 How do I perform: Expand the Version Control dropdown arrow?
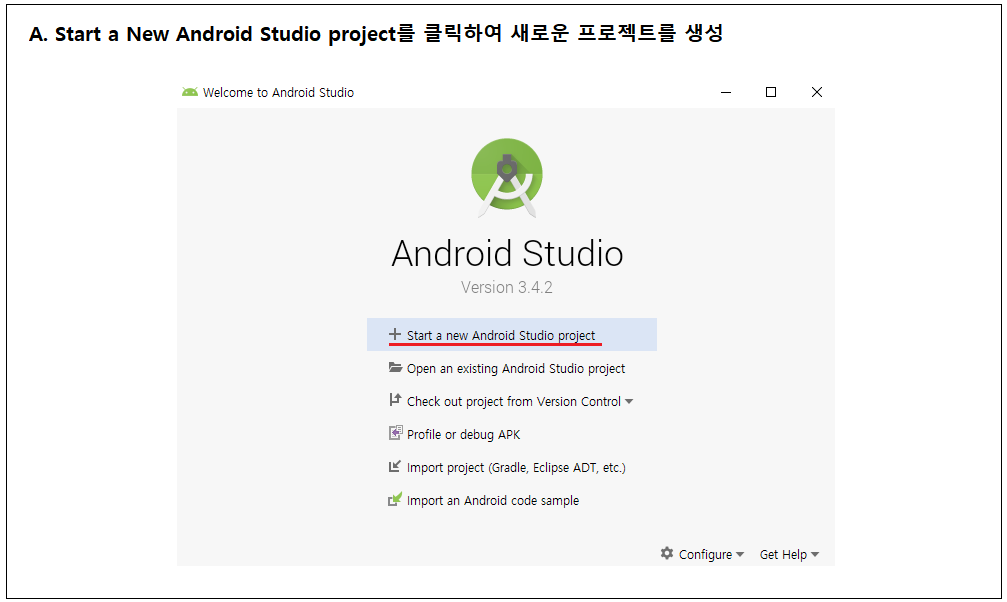tap(629, 402)
